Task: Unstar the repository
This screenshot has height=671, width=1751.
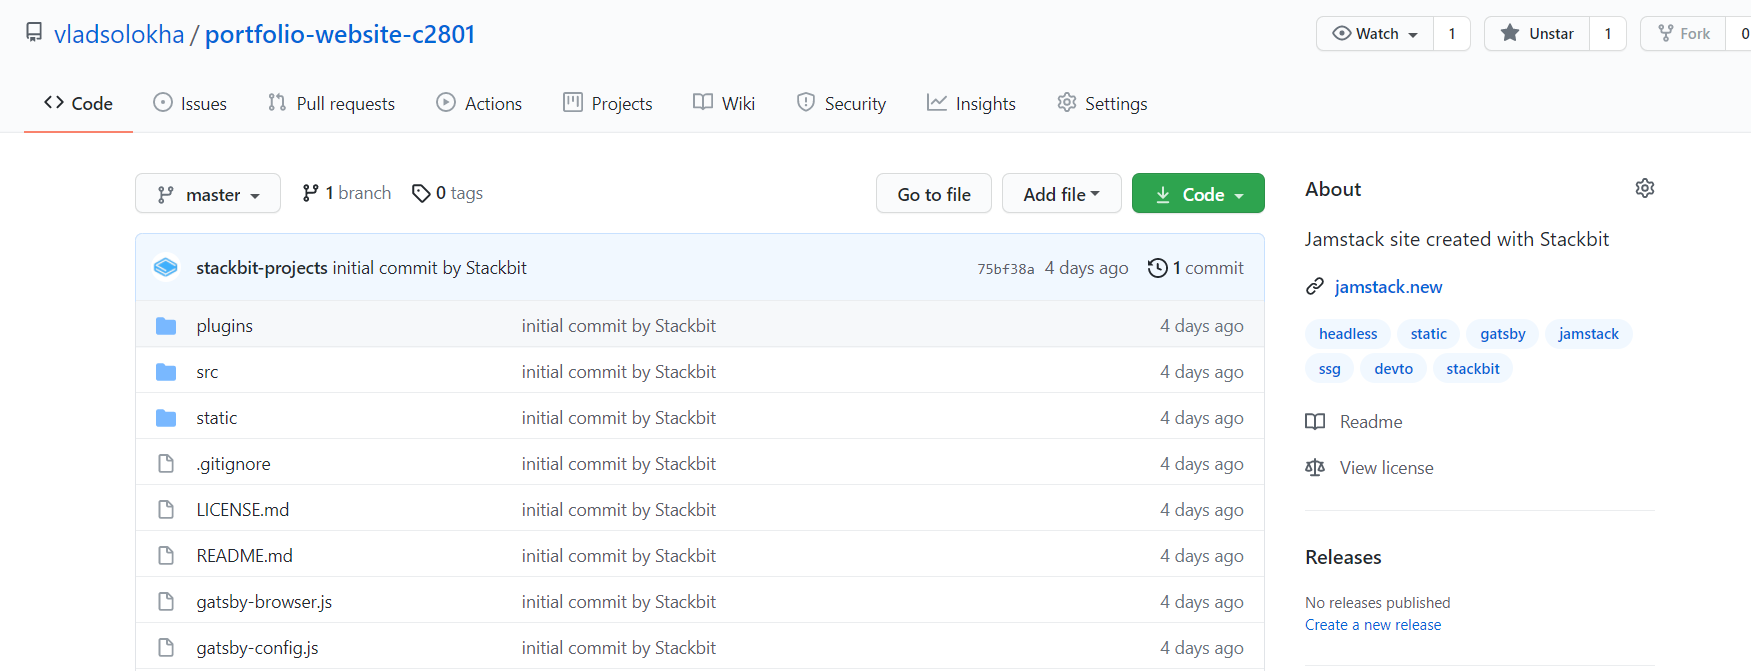Action: click(x=1537, y=34)
